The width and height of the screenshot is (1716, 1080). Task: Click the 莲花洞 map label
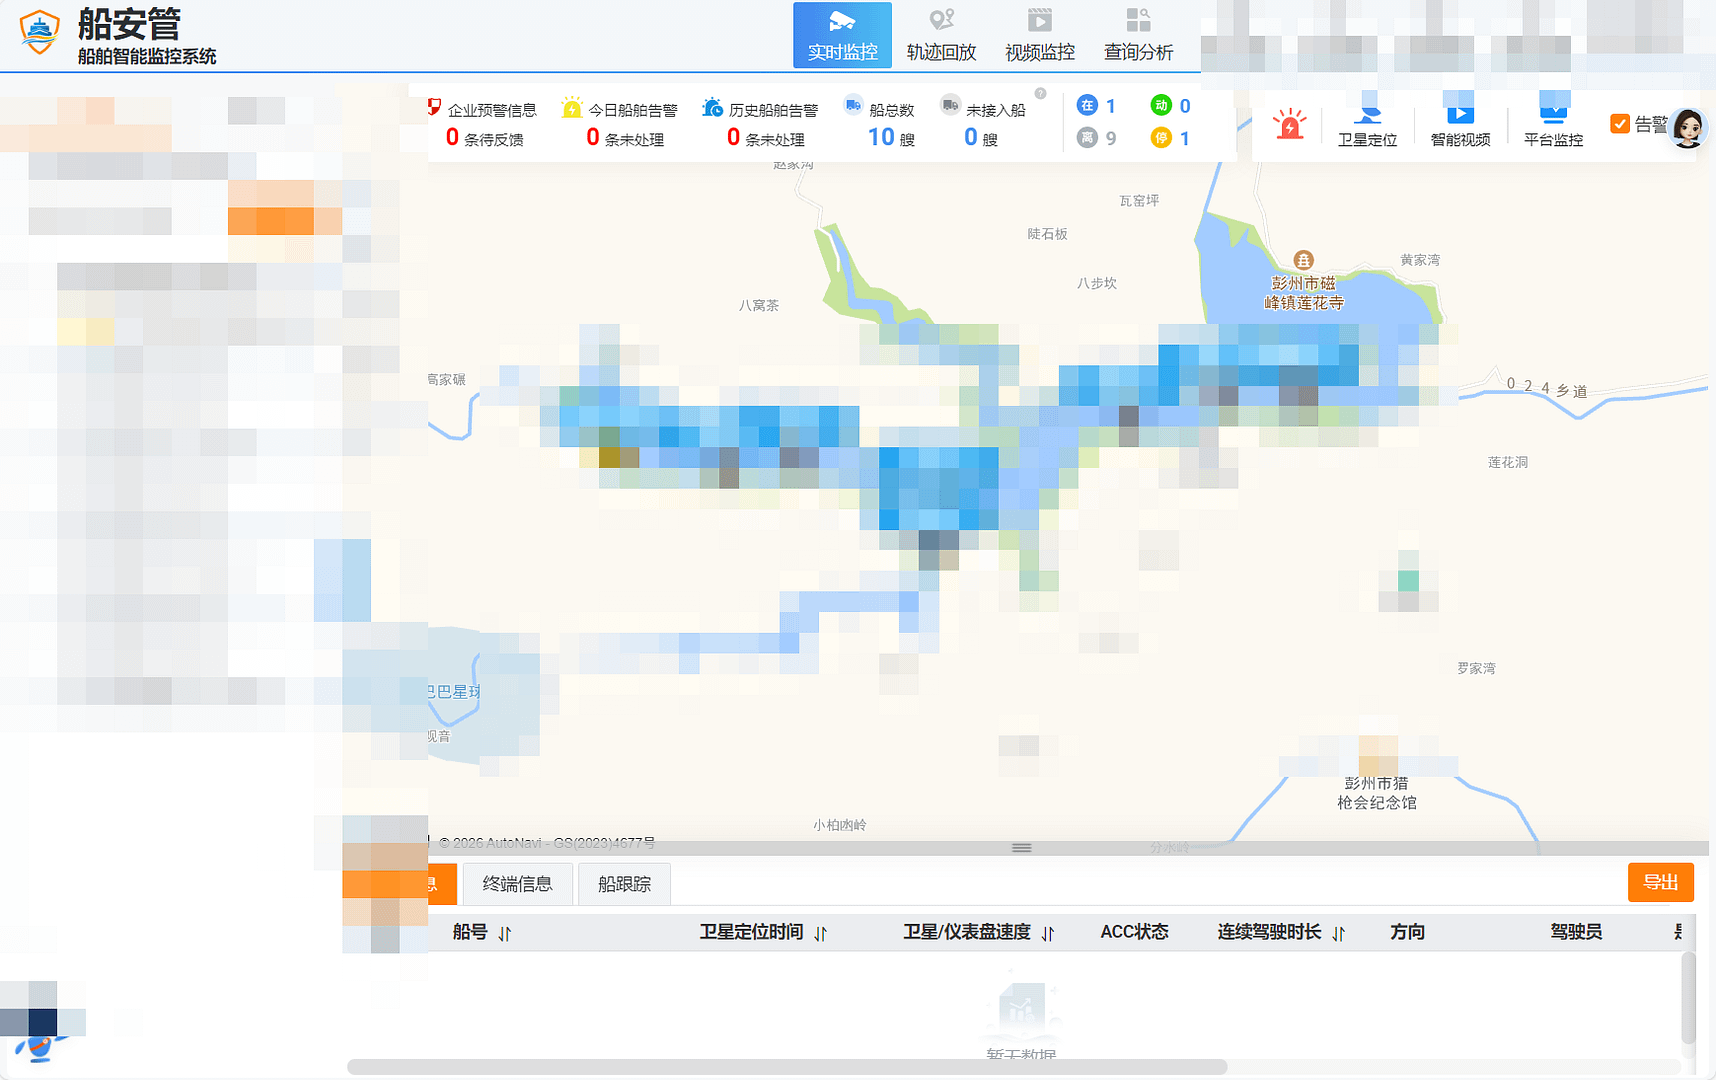tap(1508, 462)
